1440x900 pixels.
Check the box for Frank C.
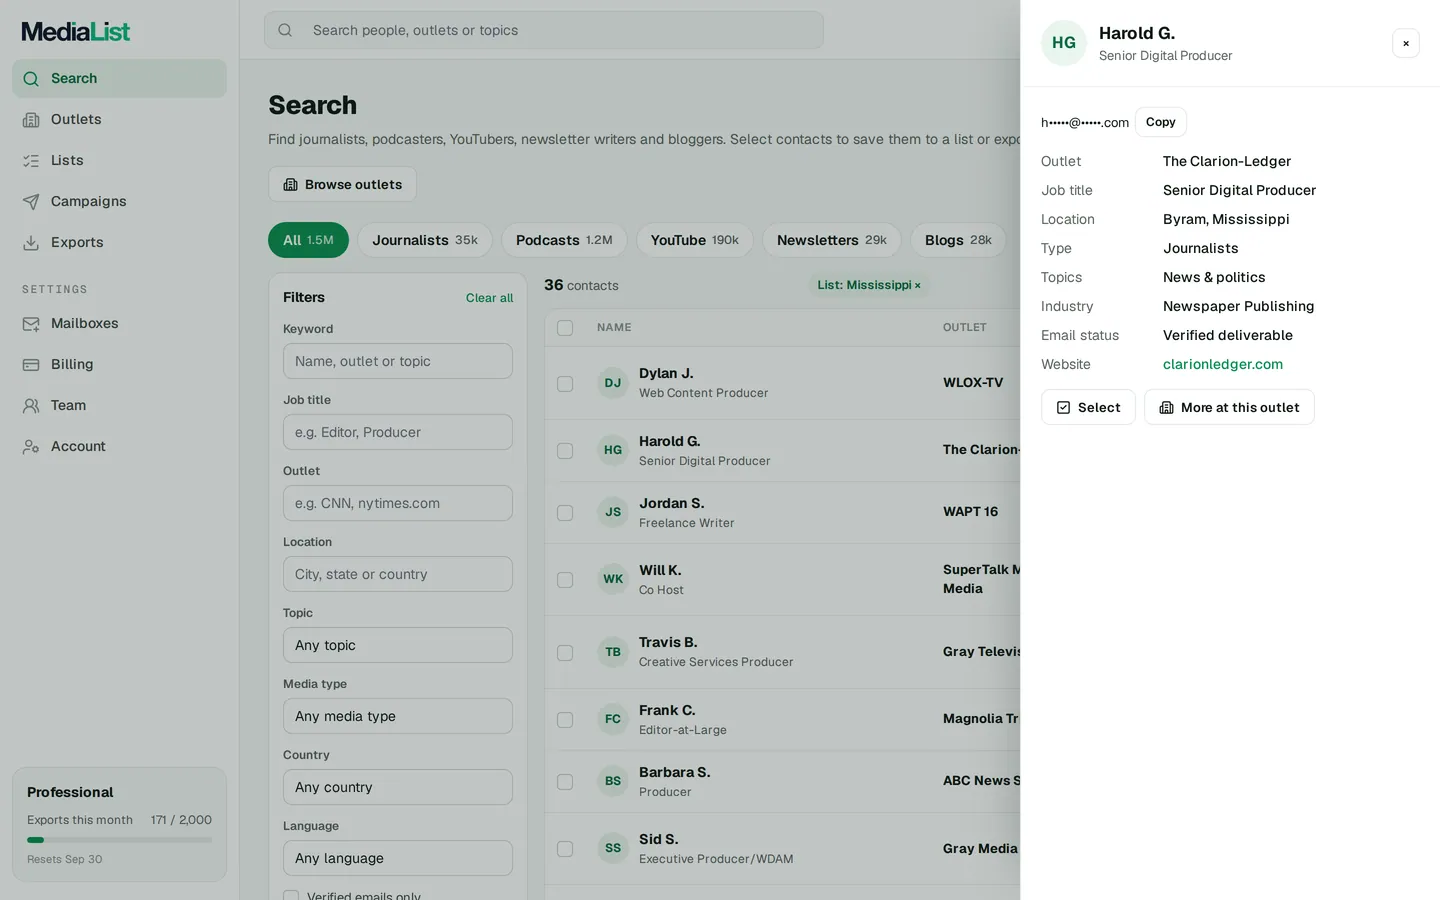(x=565, y=720)
